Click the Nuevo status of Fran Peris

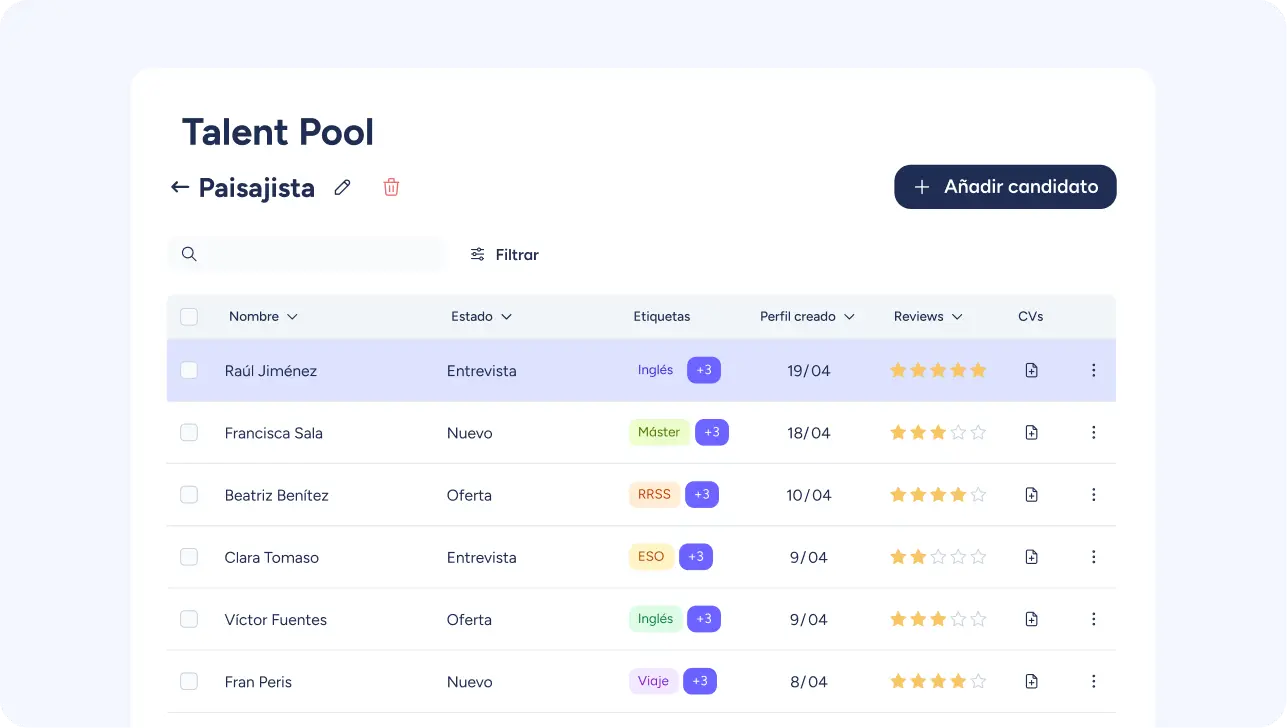point(469,681)
